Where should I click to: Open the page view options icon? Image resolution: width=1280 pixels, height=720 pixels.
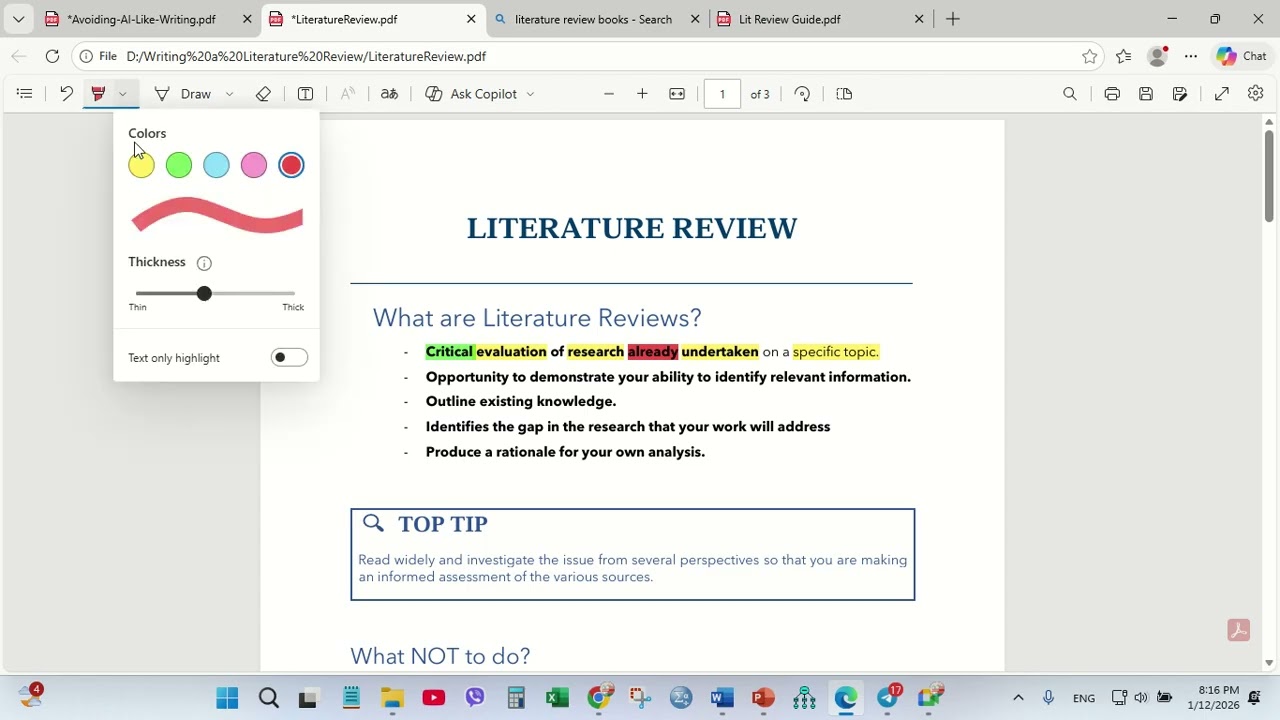tap(844, 94)
